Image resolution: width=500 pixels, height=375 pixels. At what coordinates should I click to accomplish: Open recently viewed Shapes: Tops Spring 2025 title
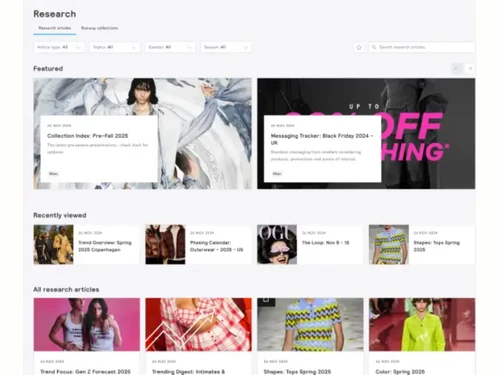coord(436,246)
